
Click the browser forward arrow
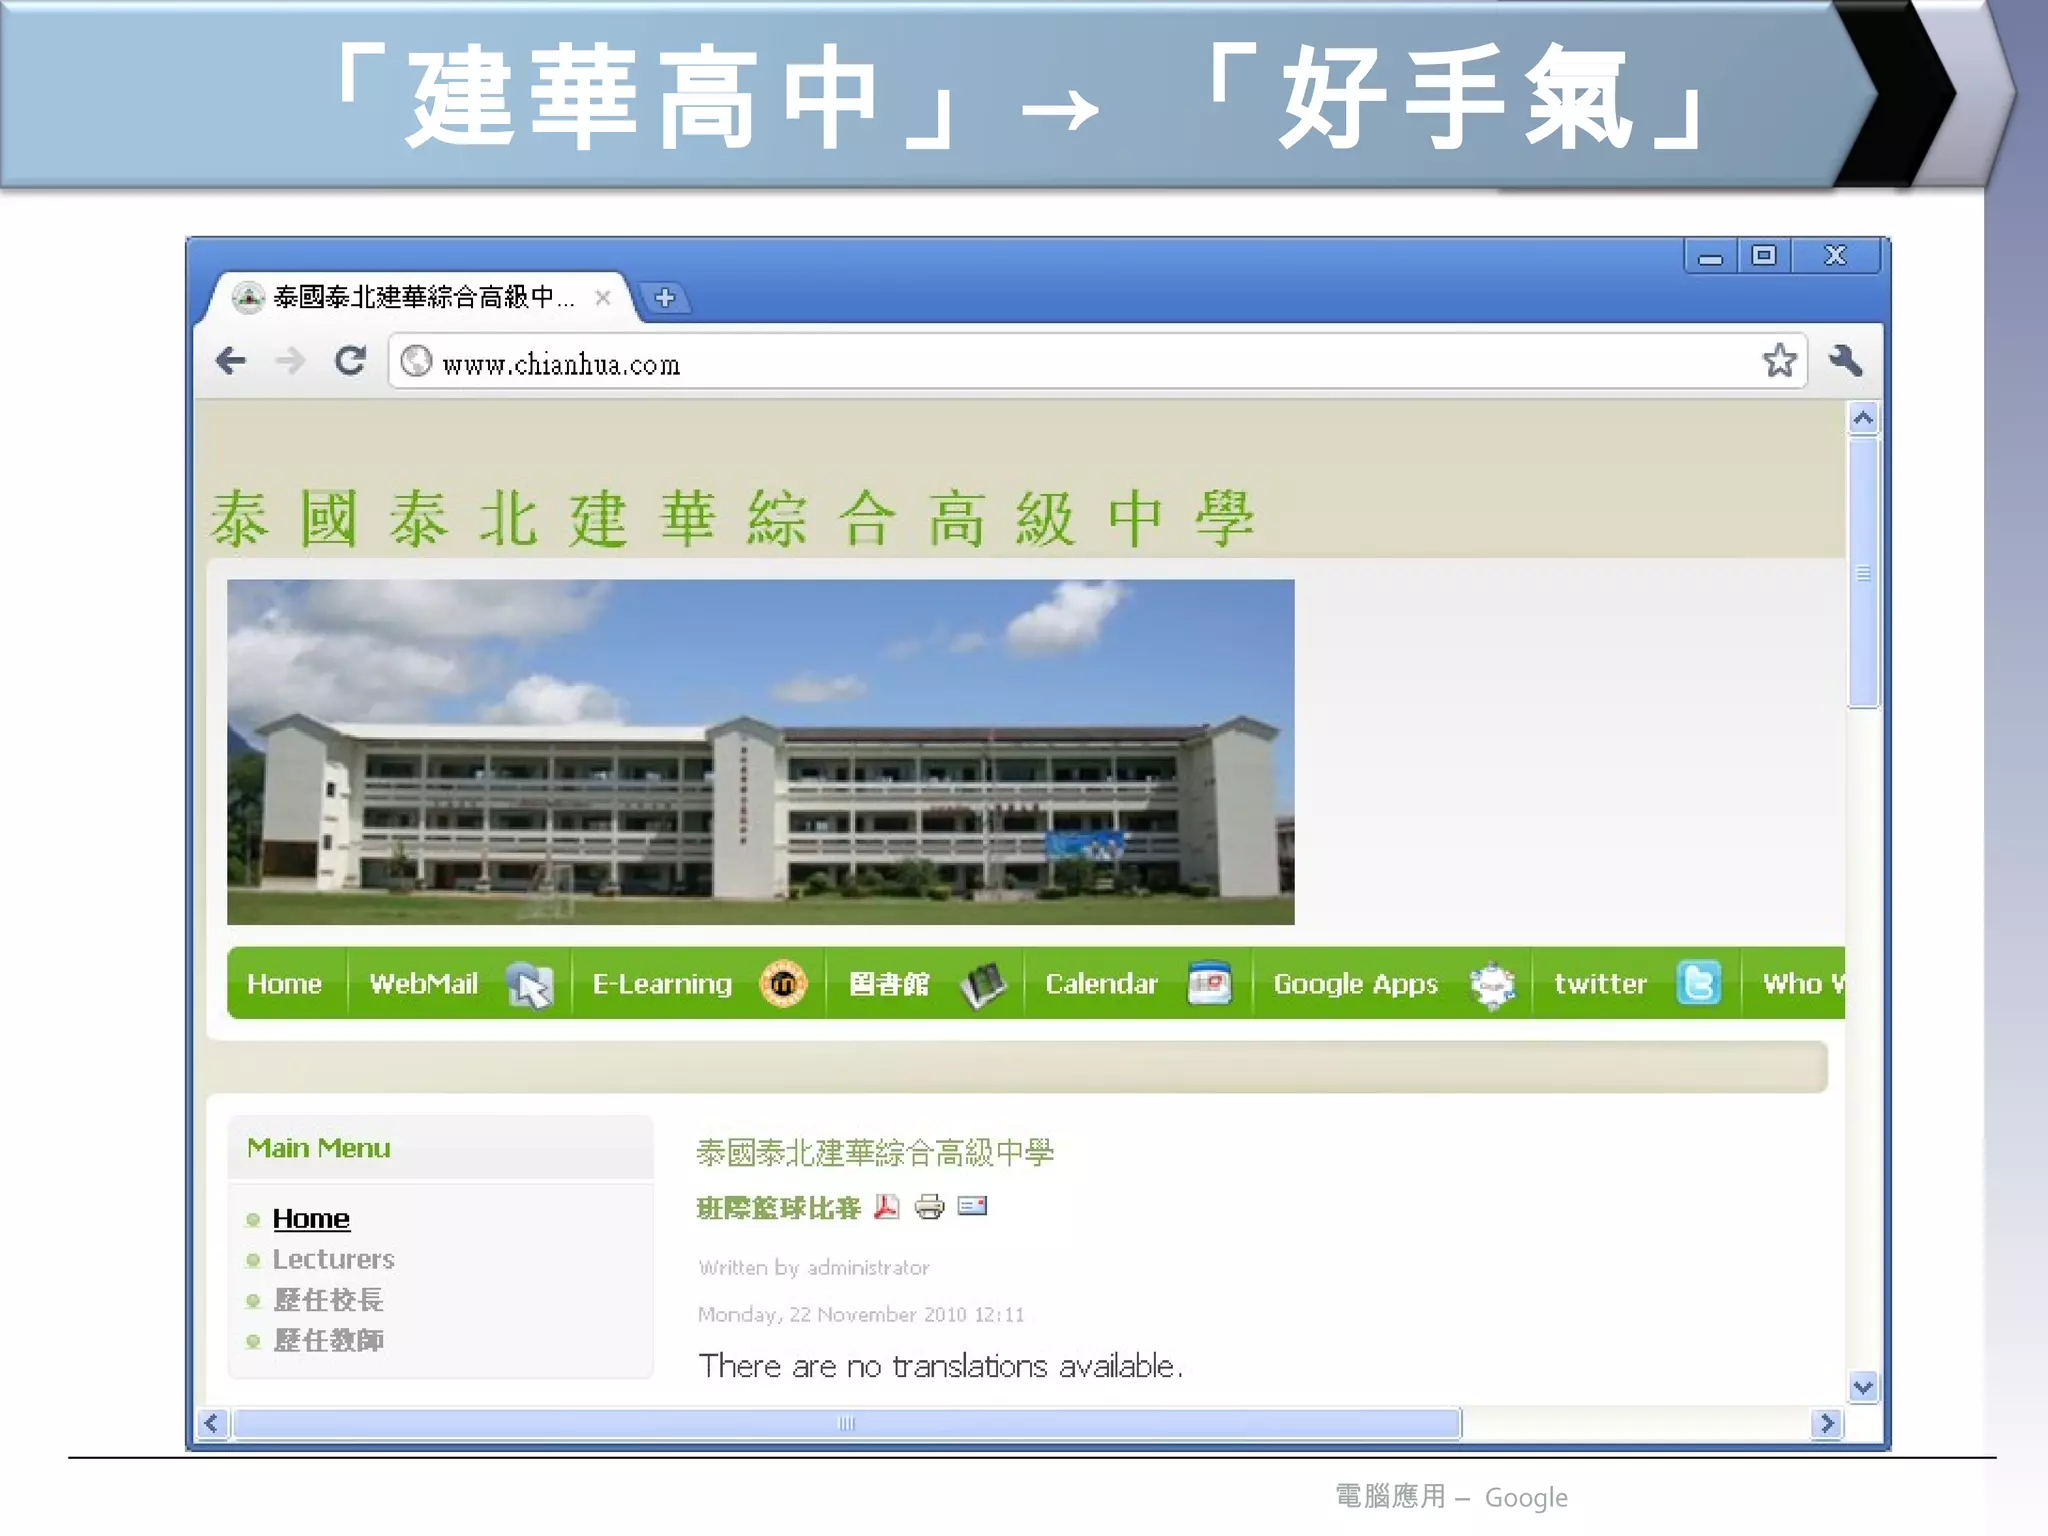(x=290, y=360)
